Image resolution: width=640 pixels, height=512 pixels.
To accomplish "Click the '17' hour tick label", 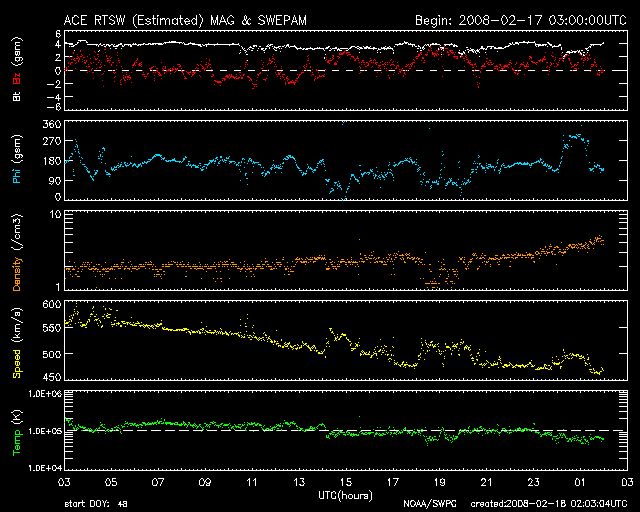I will point(393,483).
